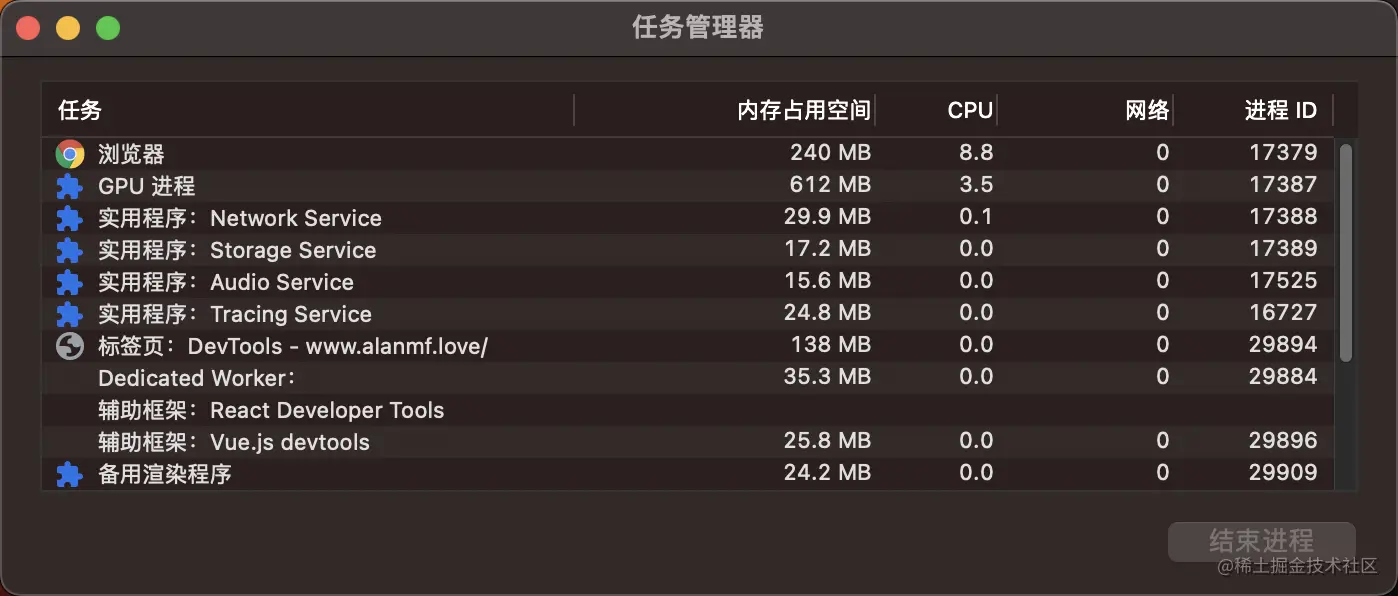Click the globe icon for DevTools tab
The image size is (1398, 596).
pyautogui.click(x=69, y=346)
